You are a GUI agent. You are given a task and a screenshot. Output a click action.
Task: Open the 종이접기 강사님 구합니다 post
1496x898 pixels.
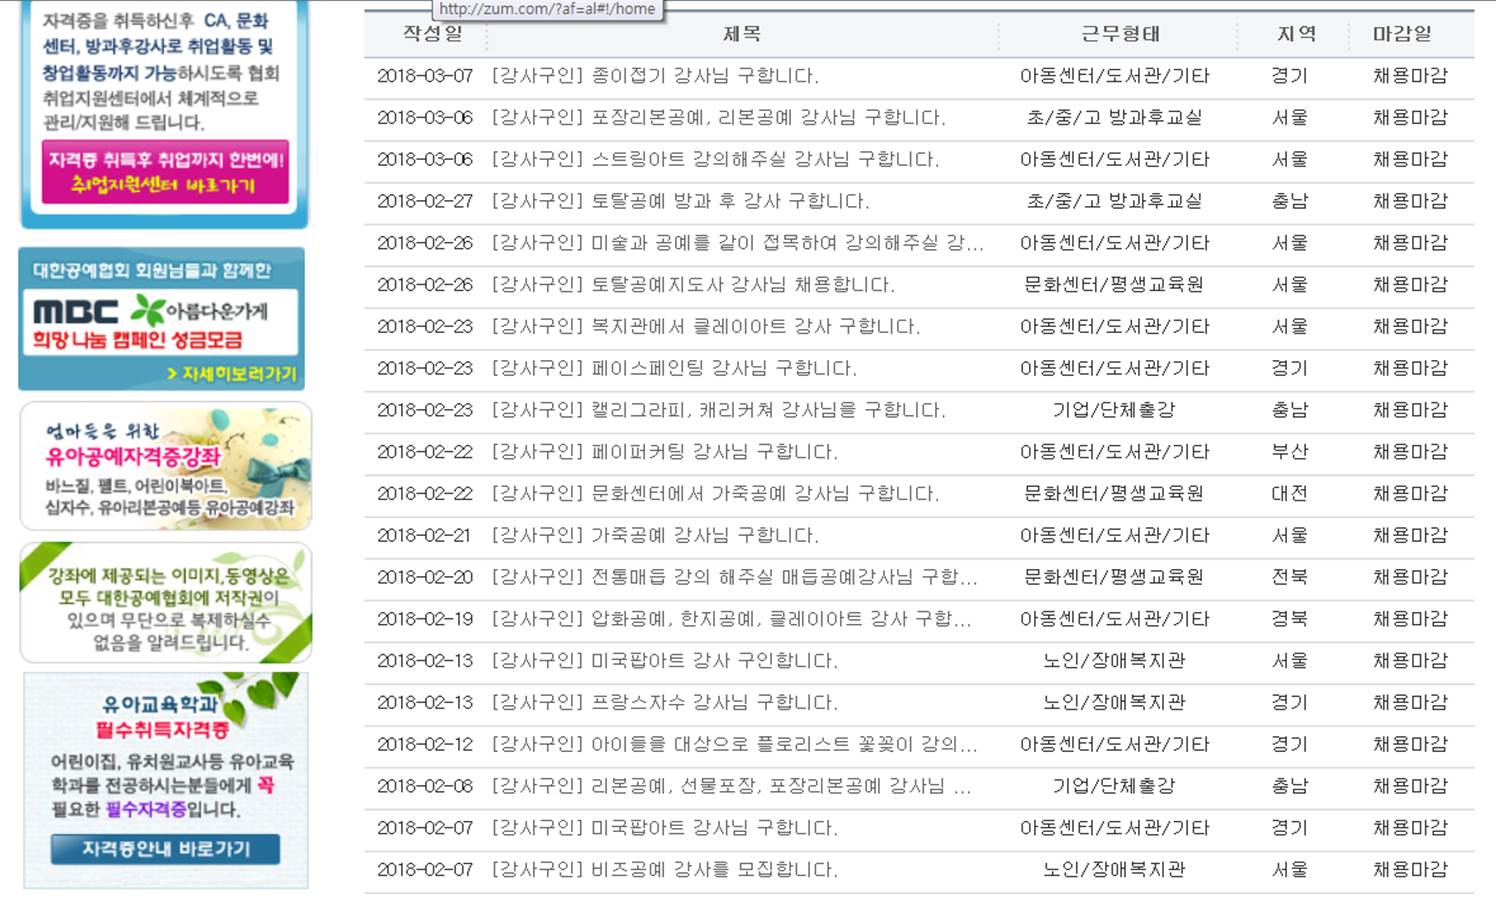click(655, 76)
